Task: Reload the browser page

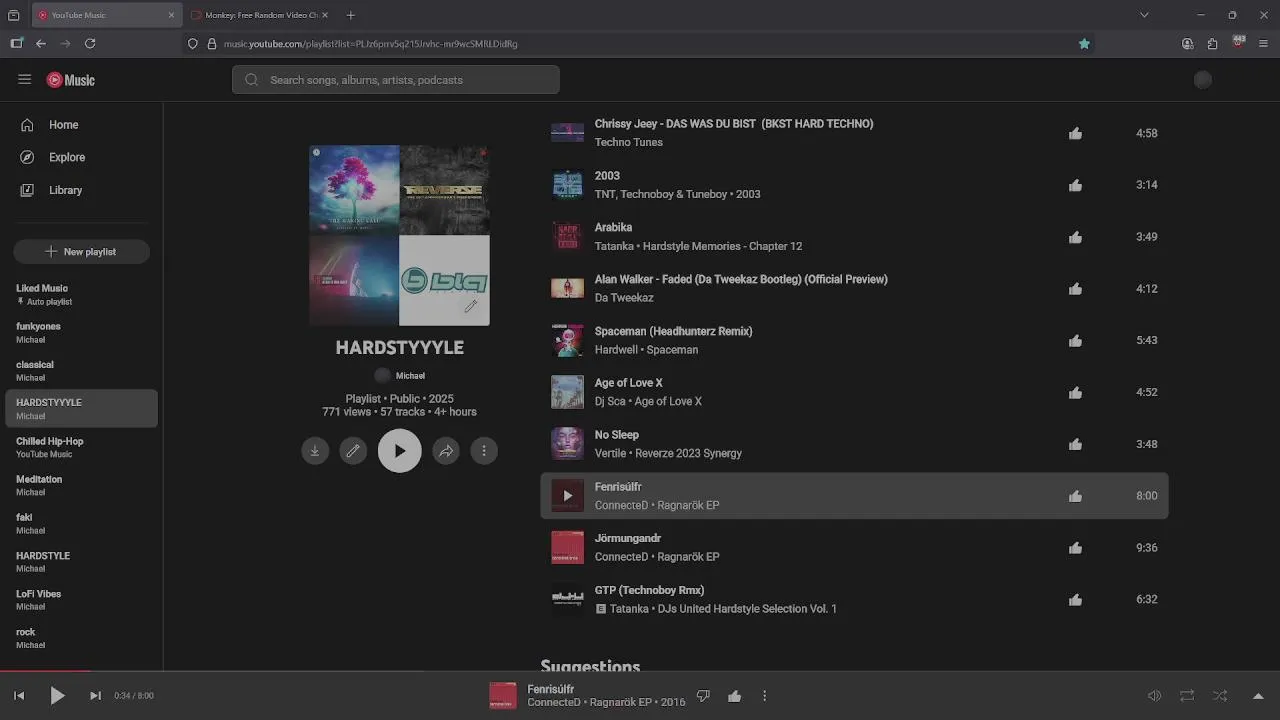Action: pos(90,44)
